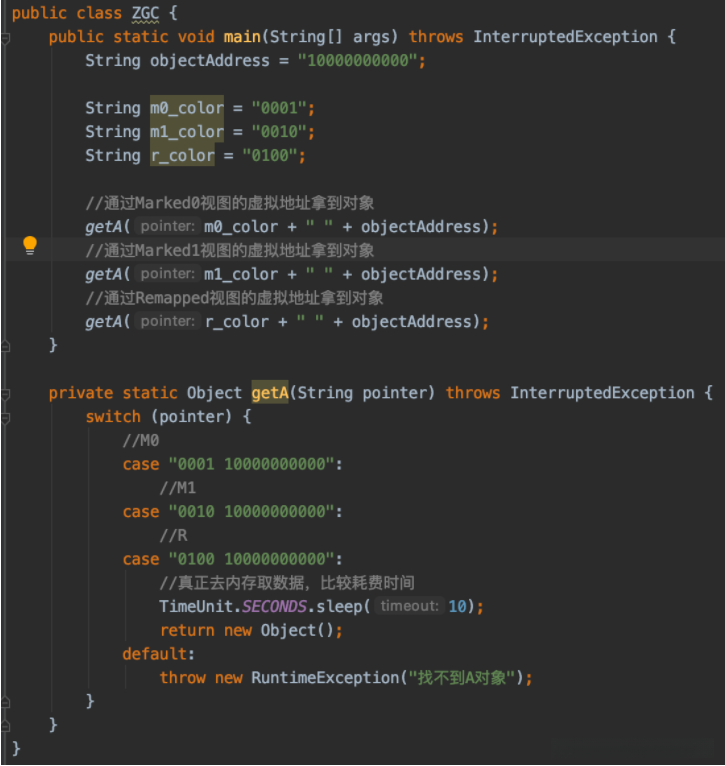Click the class name ZGC
The width and height of the screenshot is (725, 766).
(x=145, y=13)
